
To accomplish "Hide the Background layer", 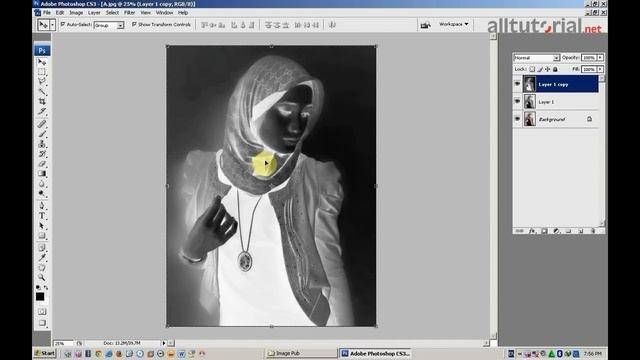I will click(517, 119).
